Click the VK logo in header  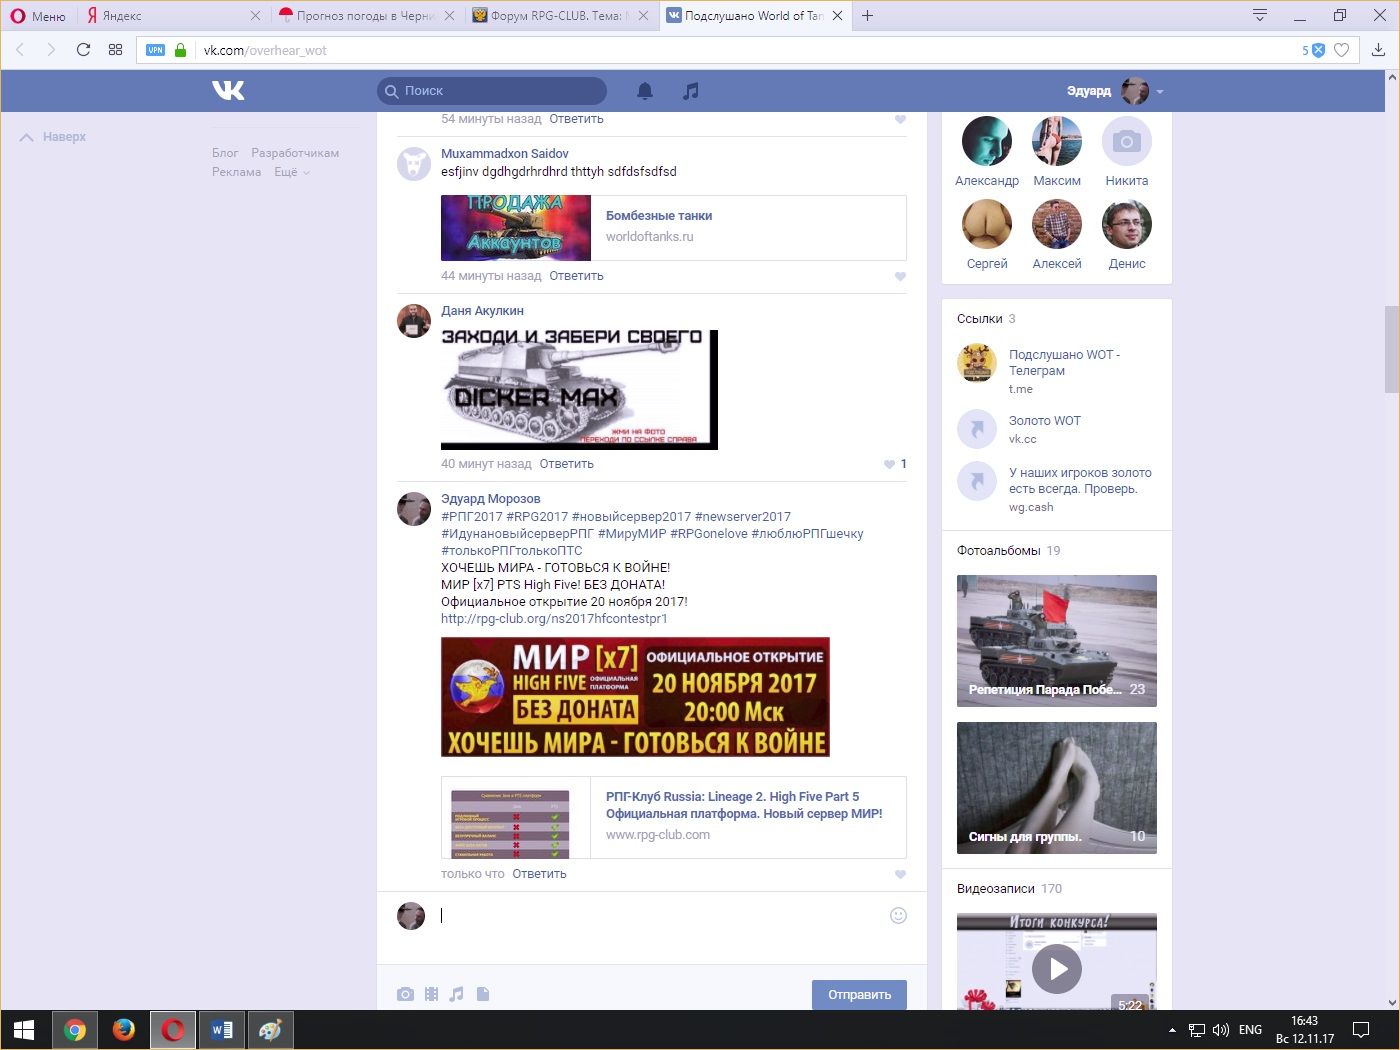tap(228, 91)
